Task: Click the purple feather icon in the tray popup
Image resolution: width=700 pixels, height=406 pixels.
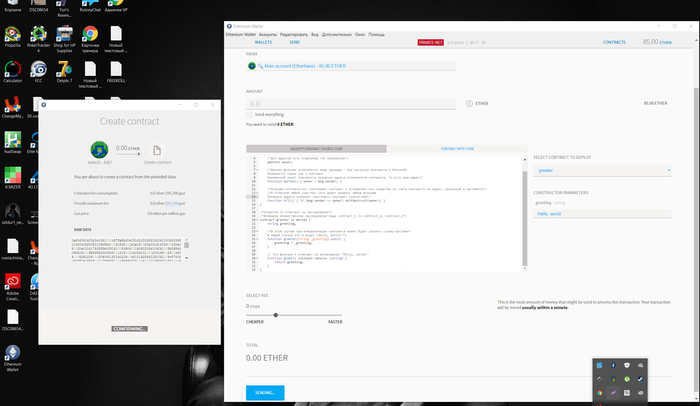Action: click(613, 393)
